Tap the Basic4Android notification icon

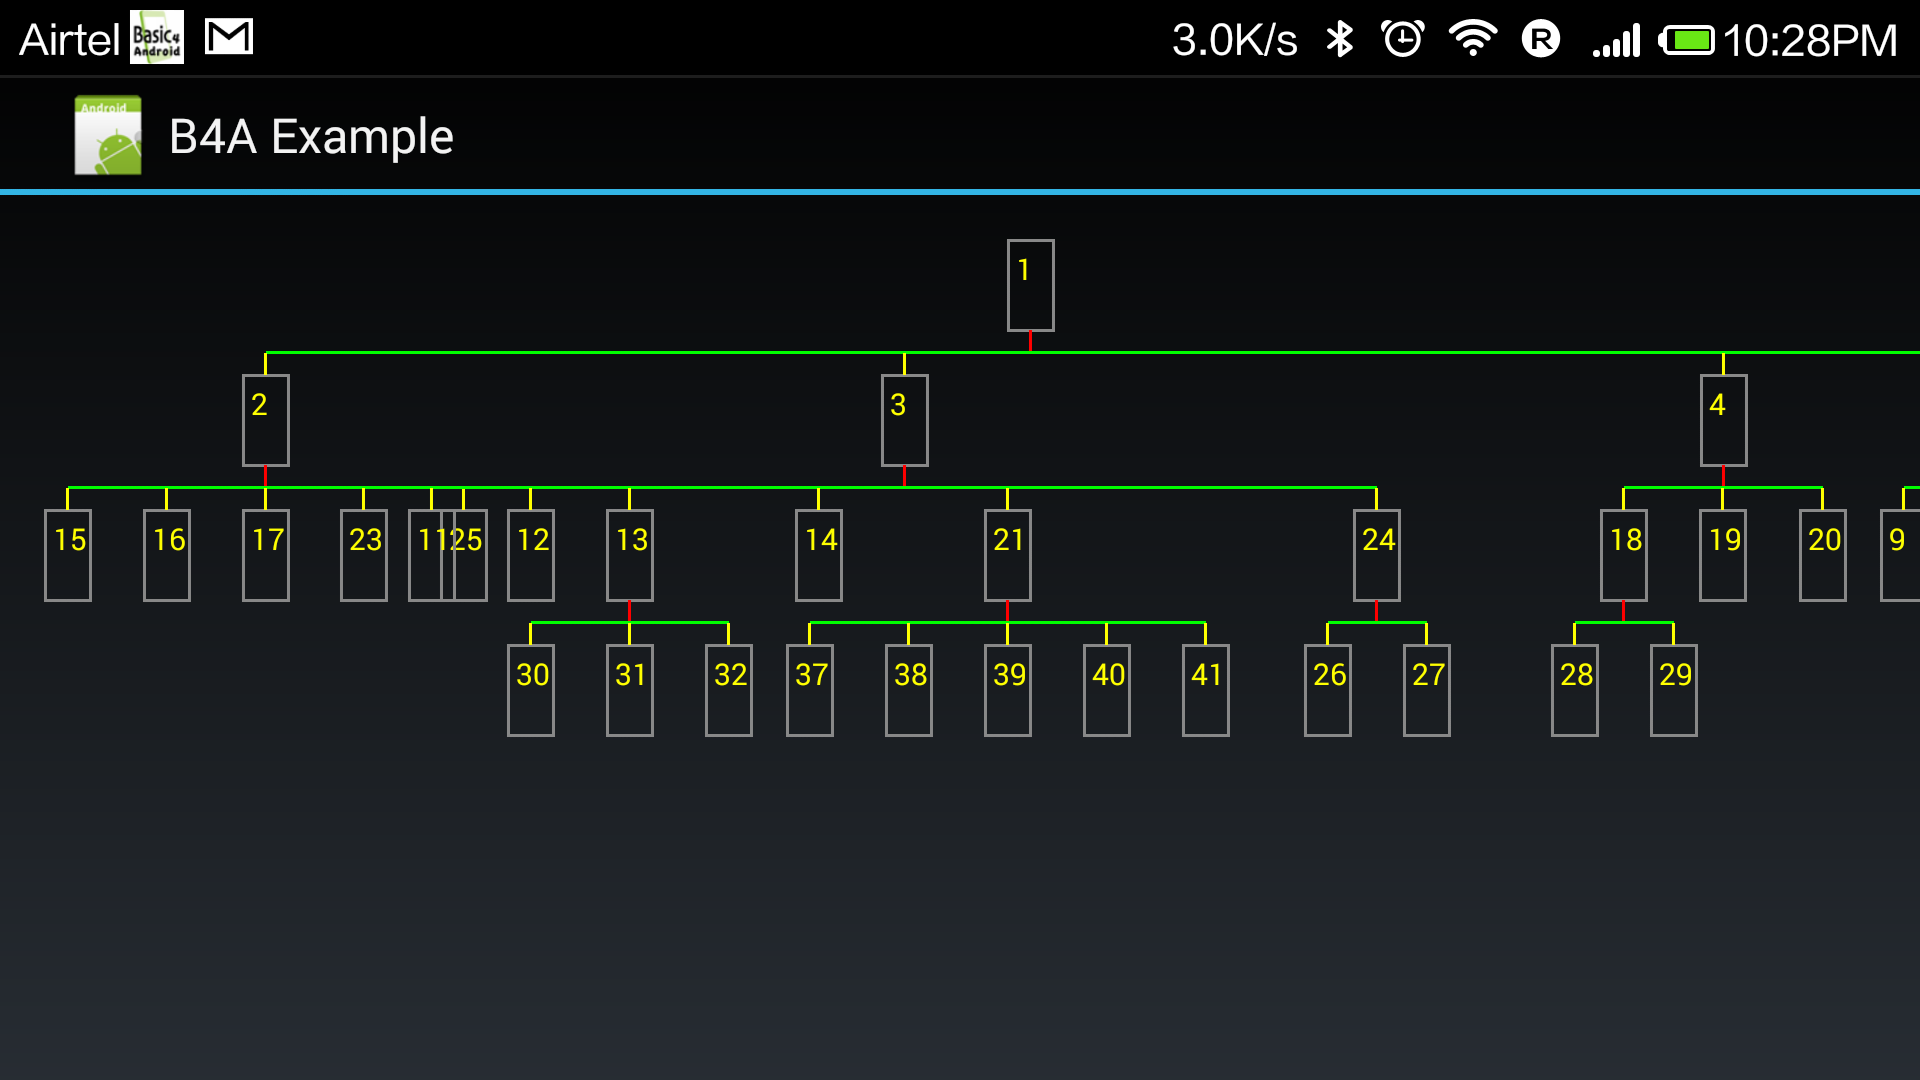(x=157, y=38)
